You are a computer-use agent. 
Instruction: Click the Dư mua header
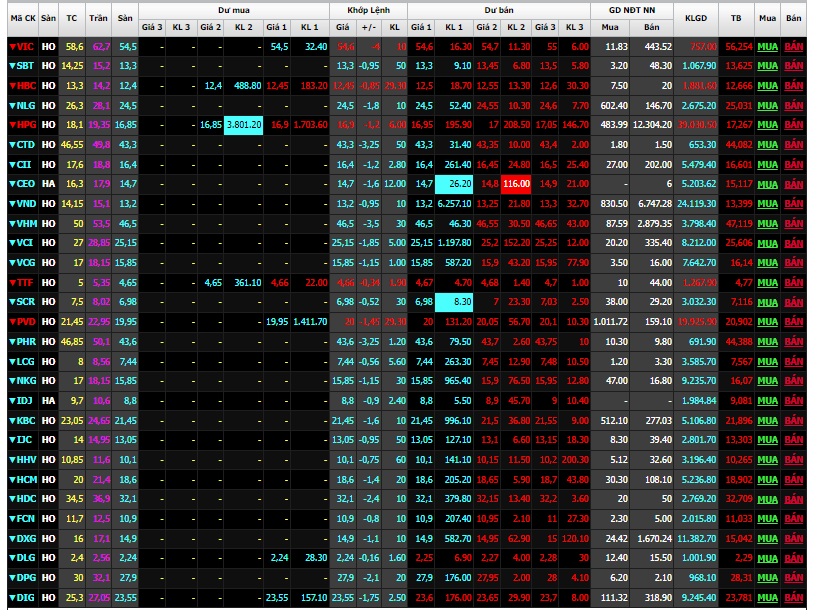234,10
